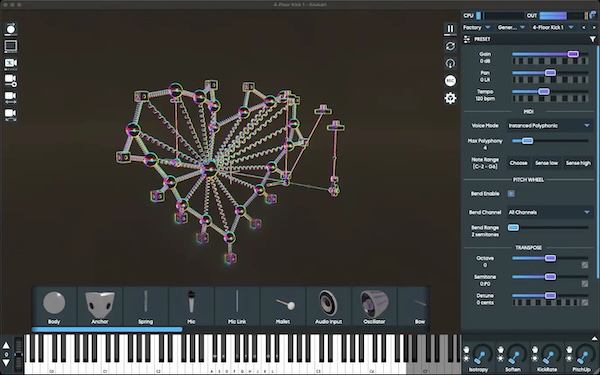Viewport: 600px width, 375px height.
Task: Expand macro knobs panel with up triangle
Action: 594,338
